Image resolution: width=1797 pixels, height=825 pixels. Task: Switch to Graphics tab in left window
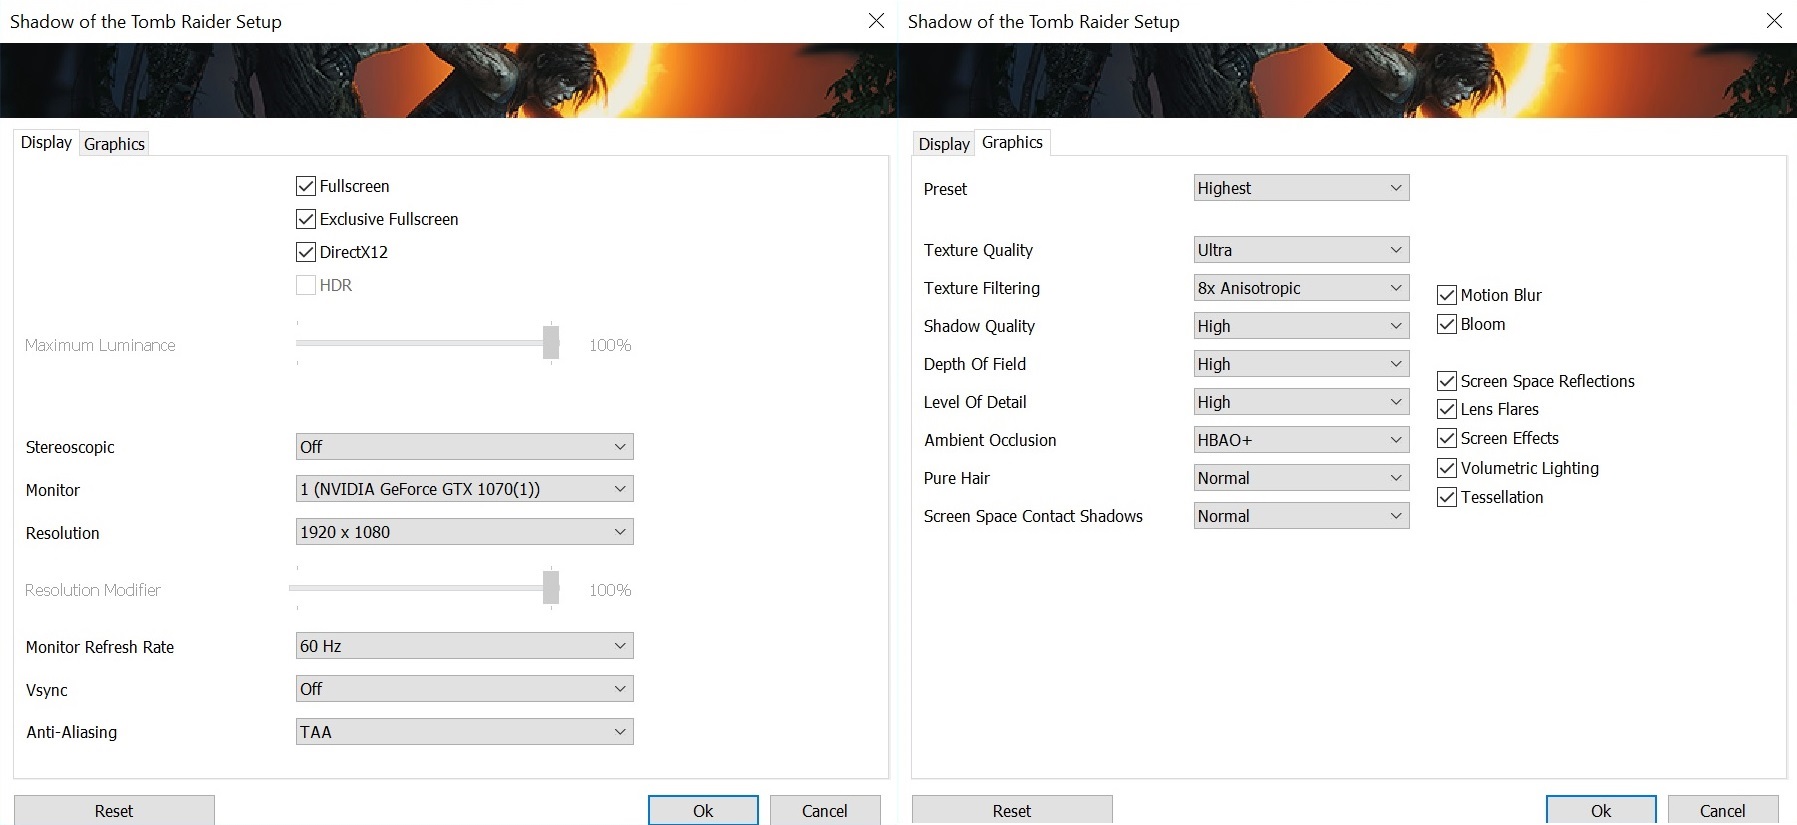tap(114, 144)
